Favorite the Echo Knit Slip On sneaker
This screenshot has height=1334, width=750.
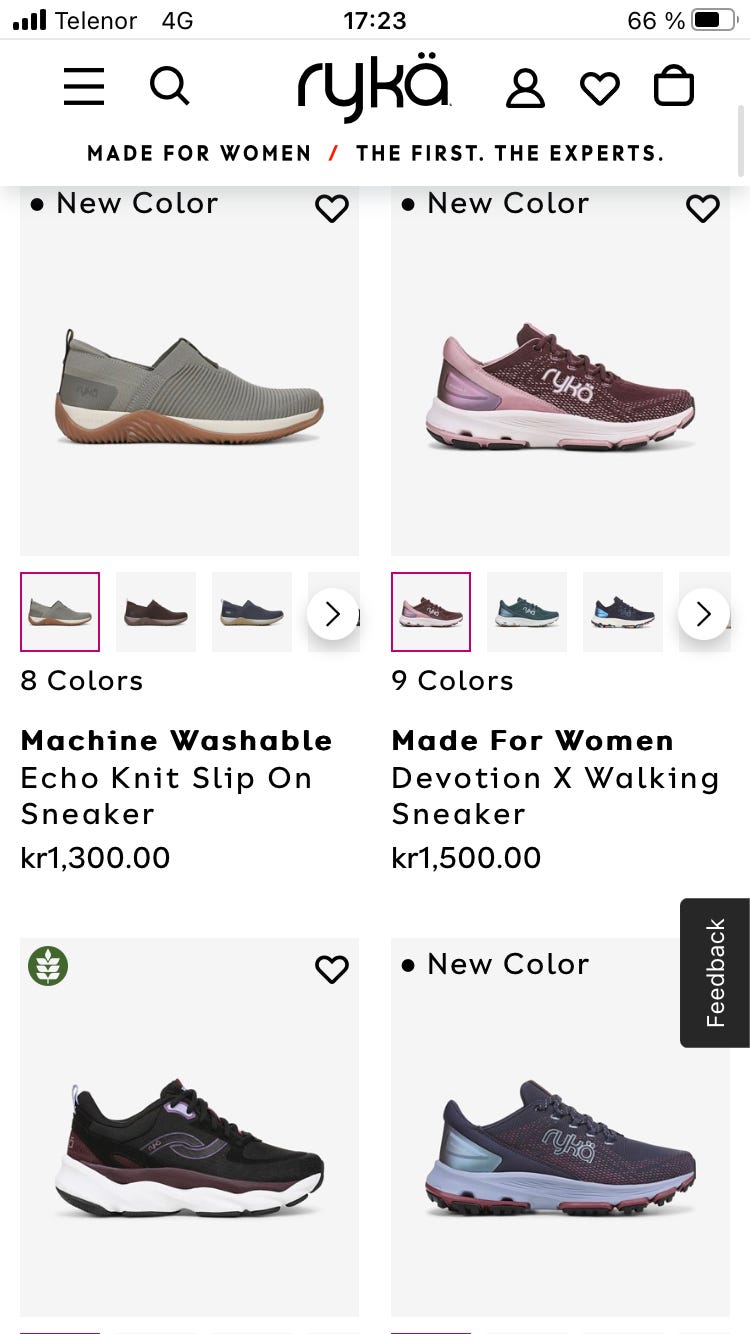[x=331, y=208]
